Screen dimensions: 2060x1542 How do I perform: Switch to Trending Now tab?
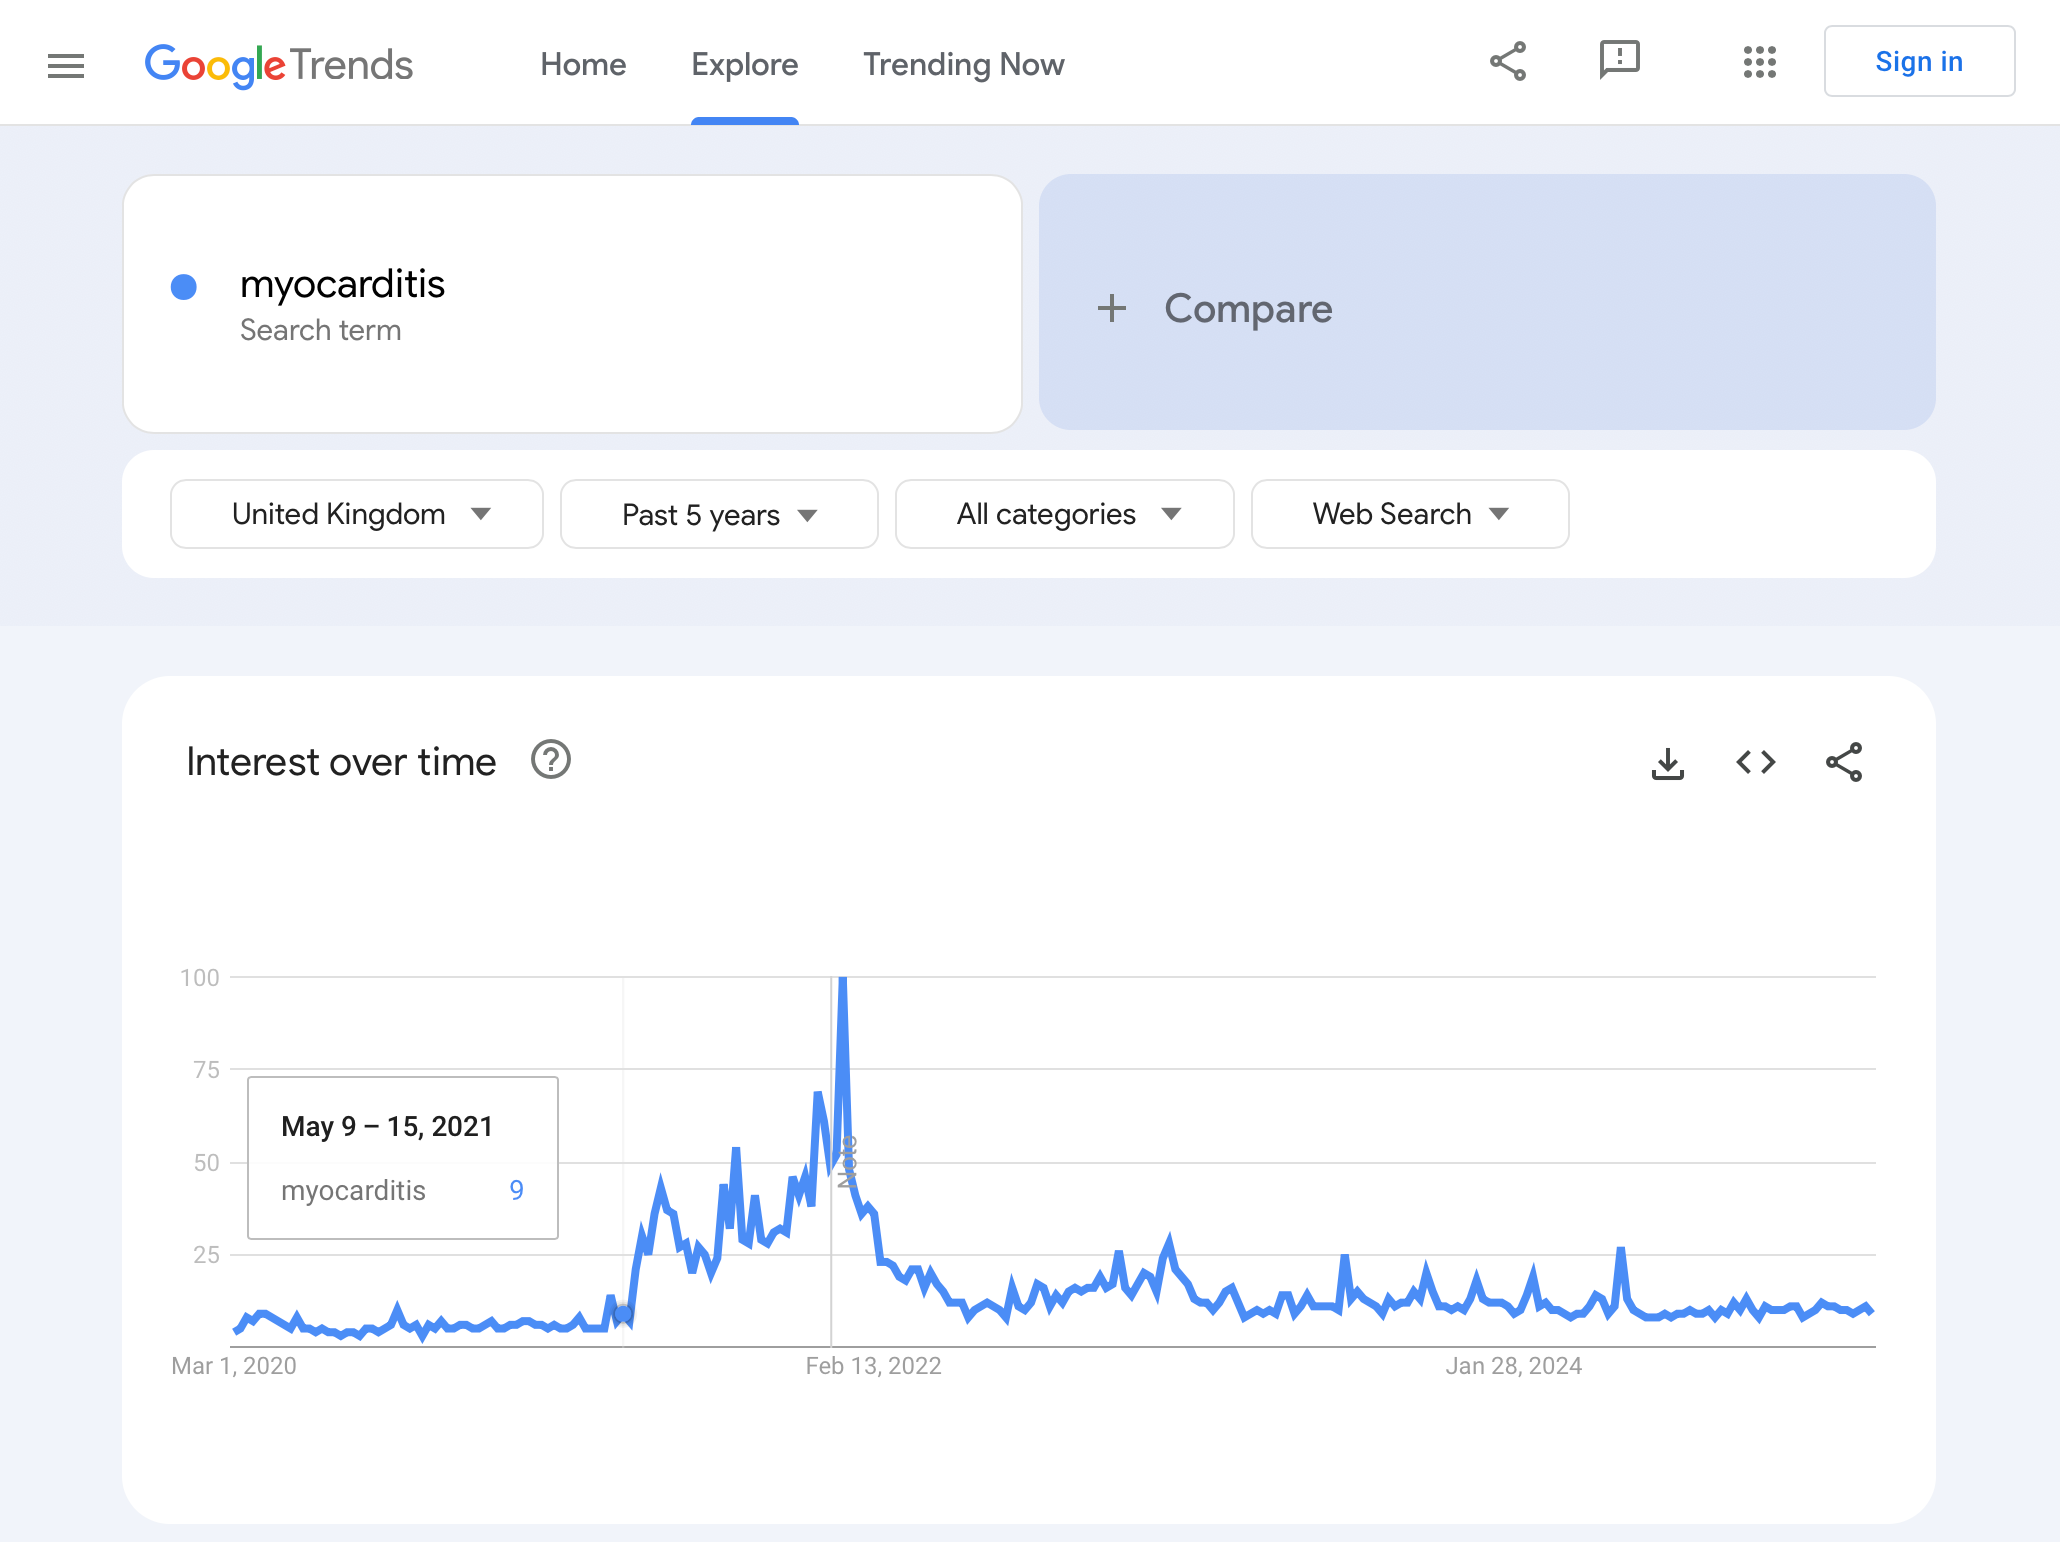point(963,64)
